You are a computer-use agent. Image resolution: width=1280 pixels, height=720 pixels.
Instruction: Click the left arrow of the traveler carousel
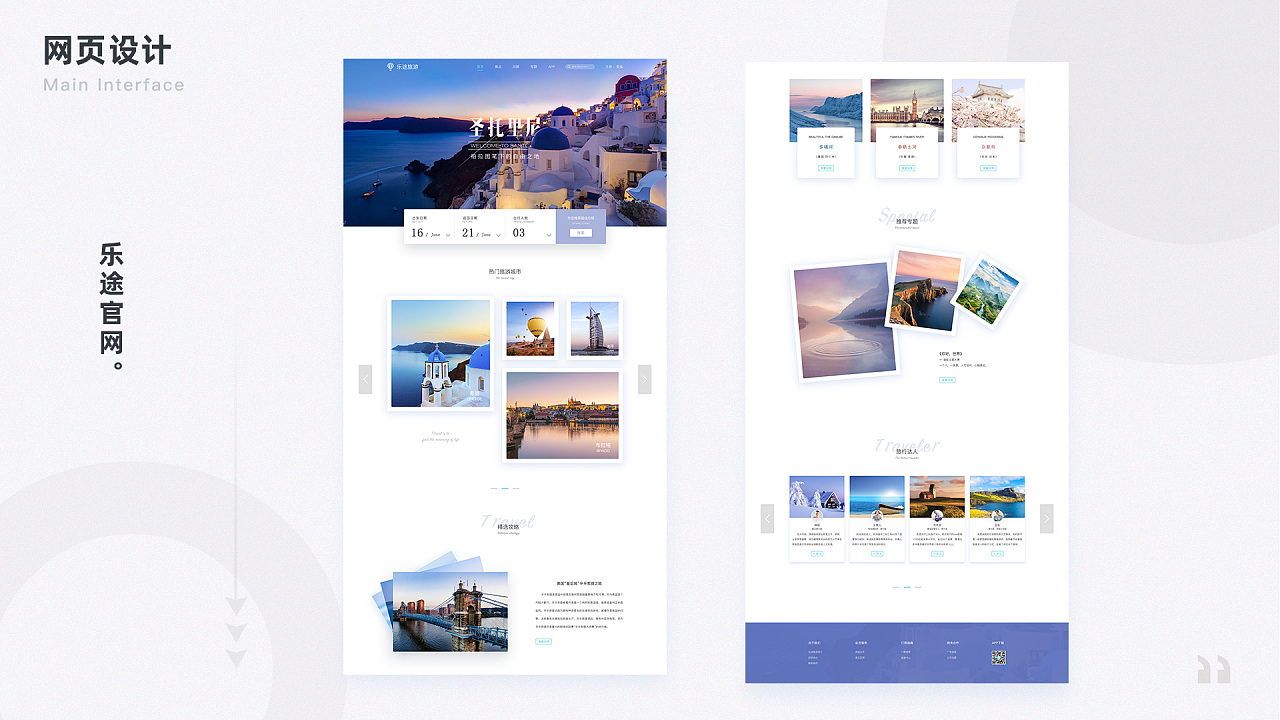click(x=767, y=518)
